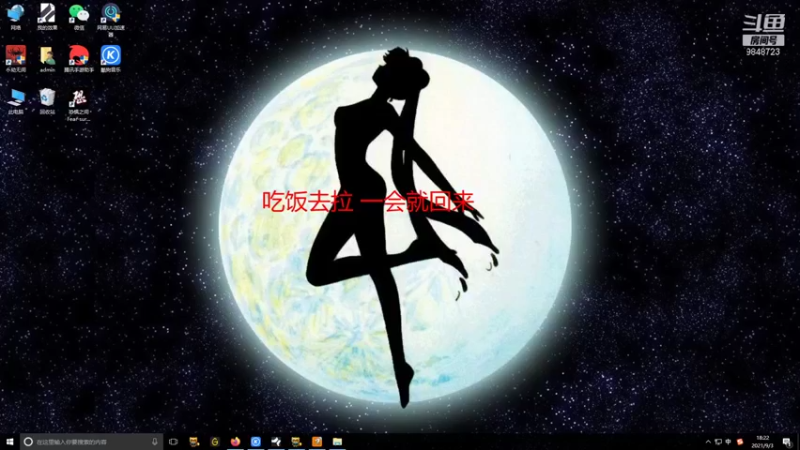Click the Cortana circle in the taskbar

coord(29,442)
